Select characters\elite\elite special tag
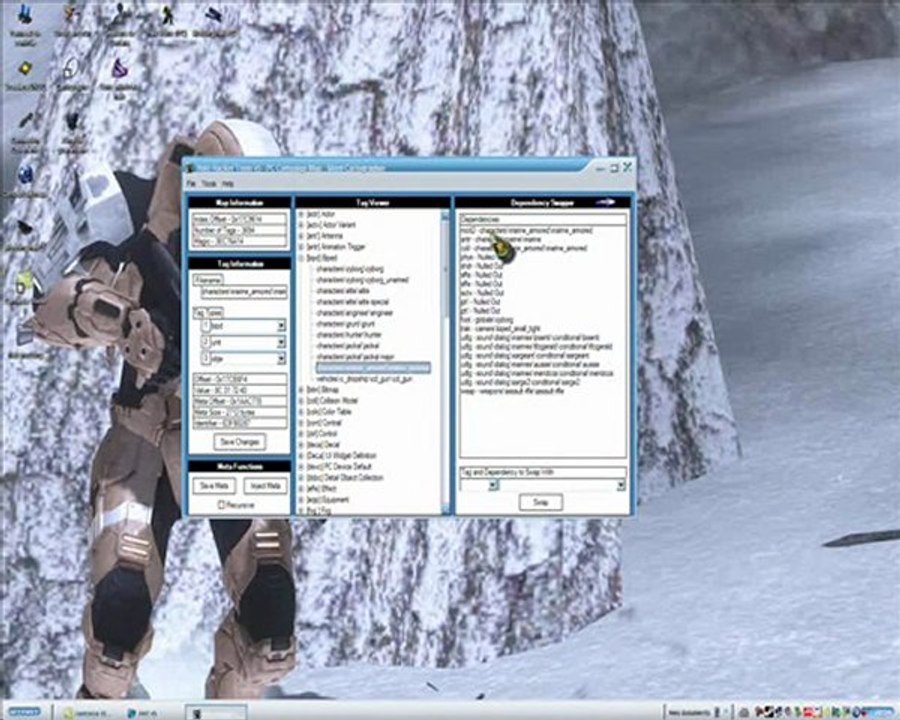 click(352, 302)
